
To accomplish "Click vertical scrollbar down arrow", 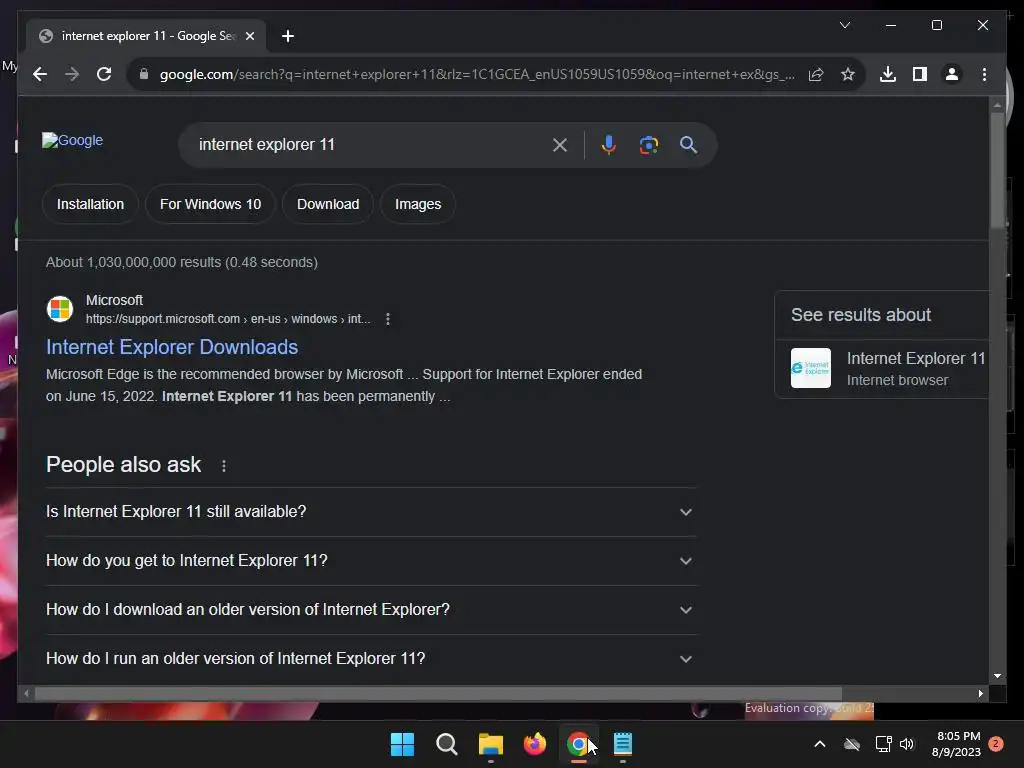I will [x=997, y=677].
